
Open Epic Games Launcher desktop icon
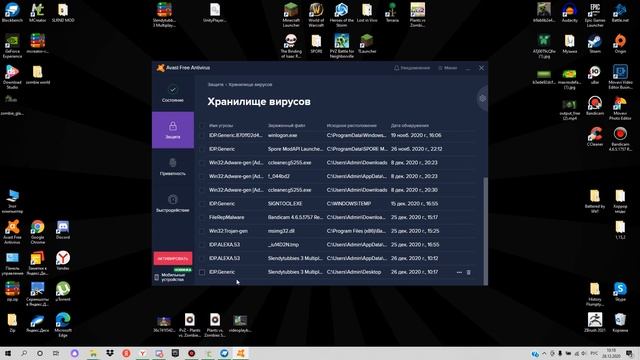coord(595,15)
